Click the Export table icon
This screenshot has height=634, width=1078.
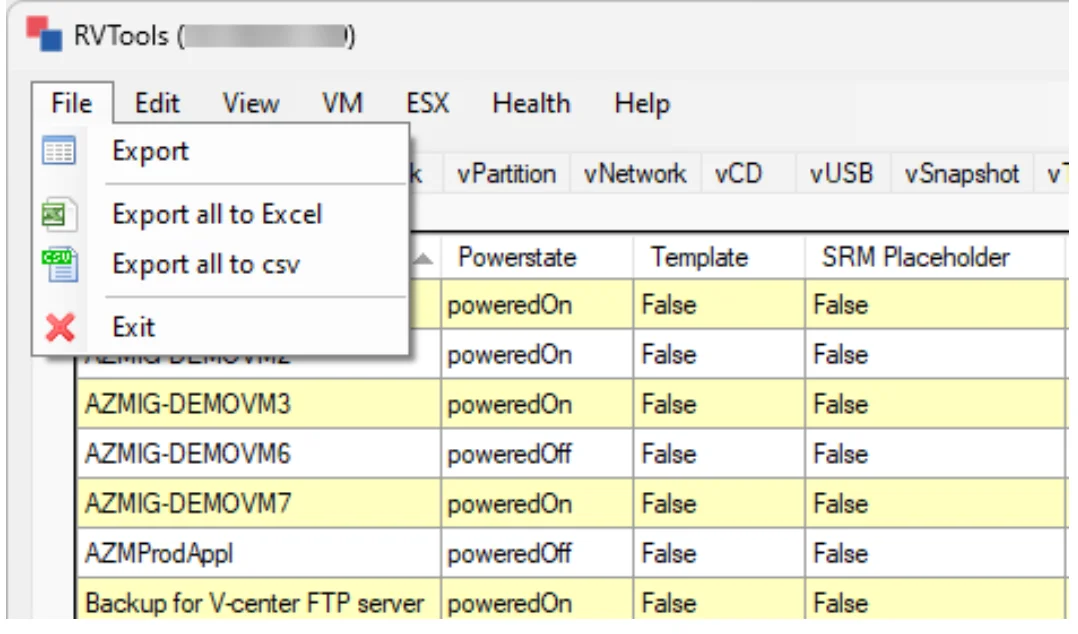58,151
